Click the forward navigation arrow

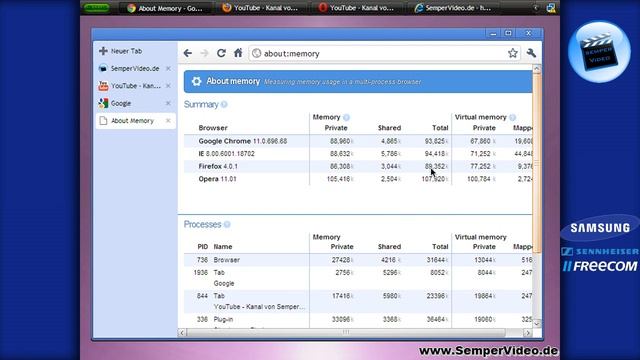[x=204, y=53]
